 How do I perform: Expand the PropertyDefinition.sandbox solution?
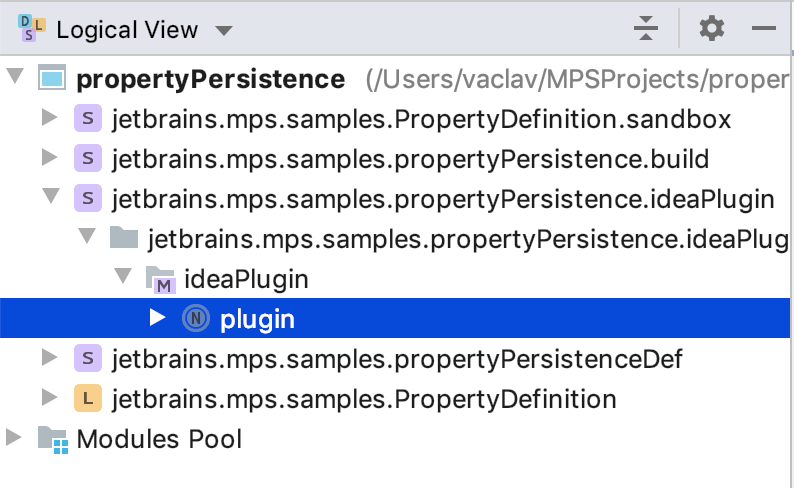pyautogui.click(x=48, y=119)
